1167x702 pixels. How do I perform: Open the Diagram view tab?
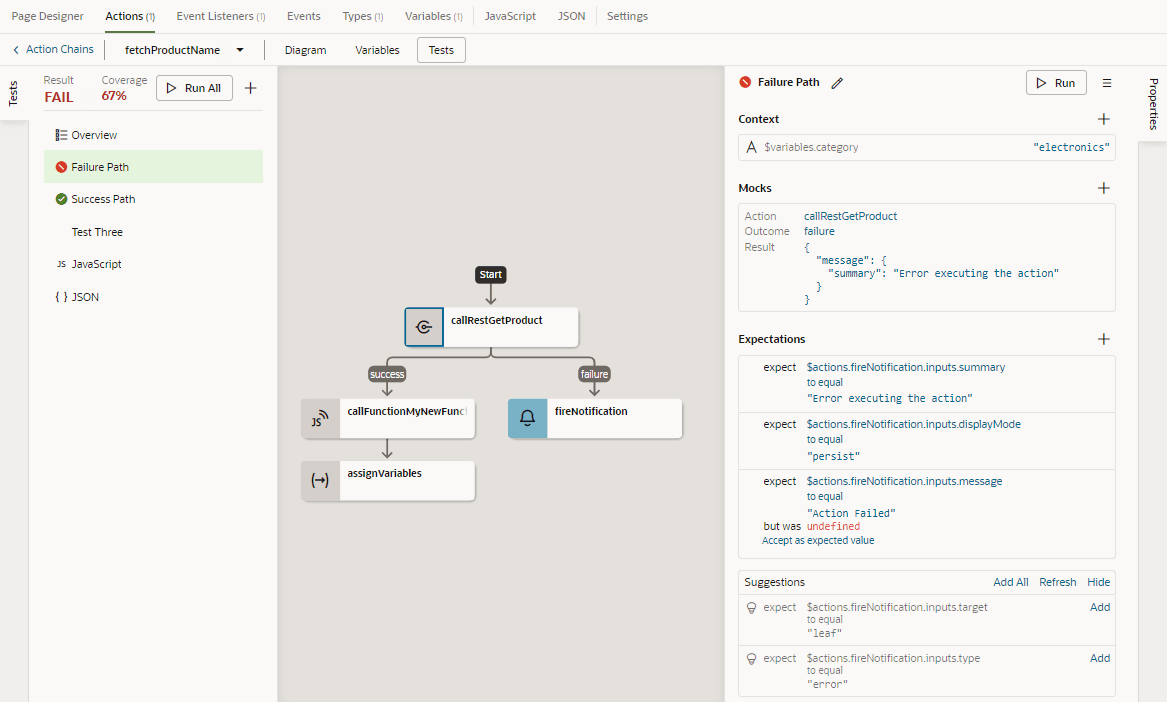tap(305, 50)
